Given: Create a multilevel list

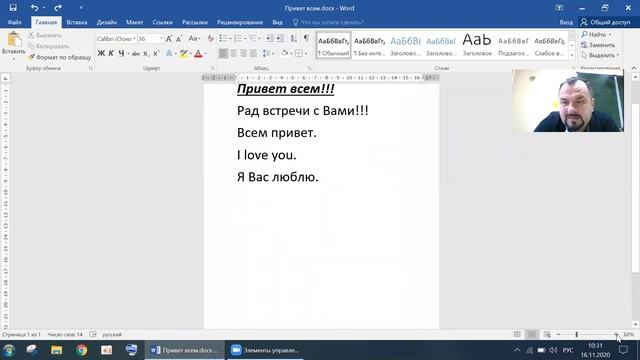Looking at the screenshot, I should 253,38.
